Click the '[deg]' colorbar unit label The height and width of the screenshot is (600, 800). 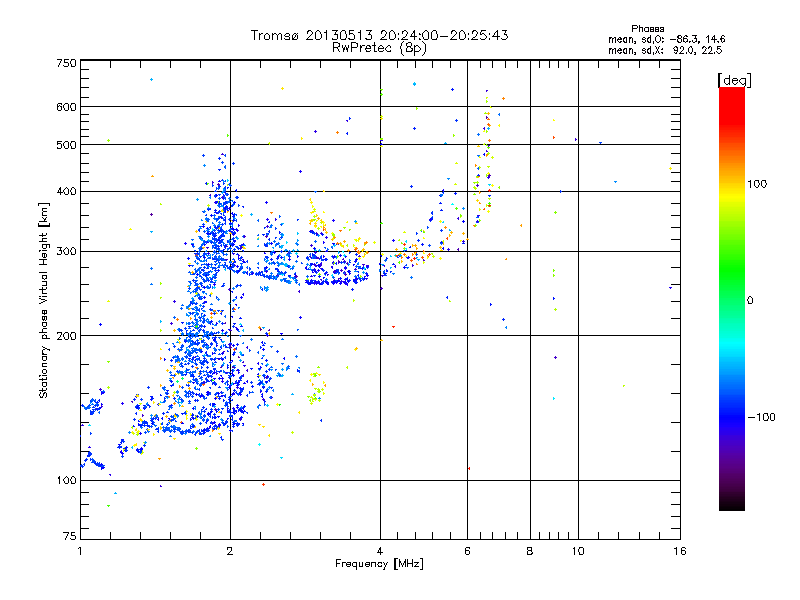[734, 80]
